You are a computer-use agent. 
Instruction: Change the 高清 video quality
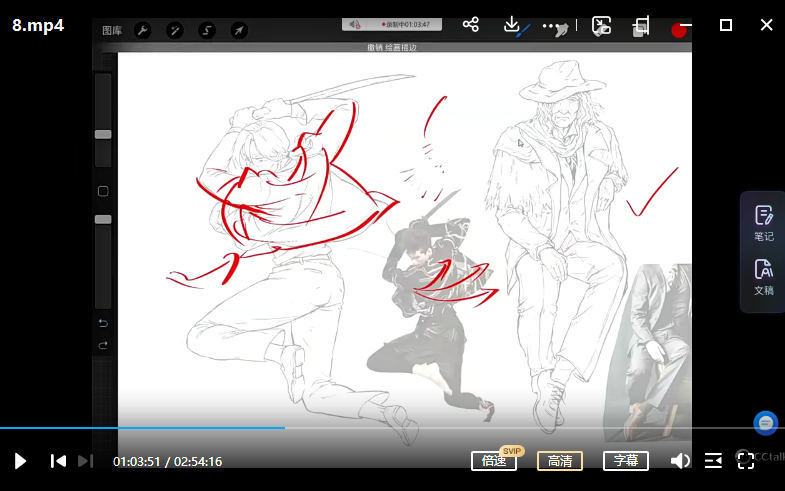[560, 461]
